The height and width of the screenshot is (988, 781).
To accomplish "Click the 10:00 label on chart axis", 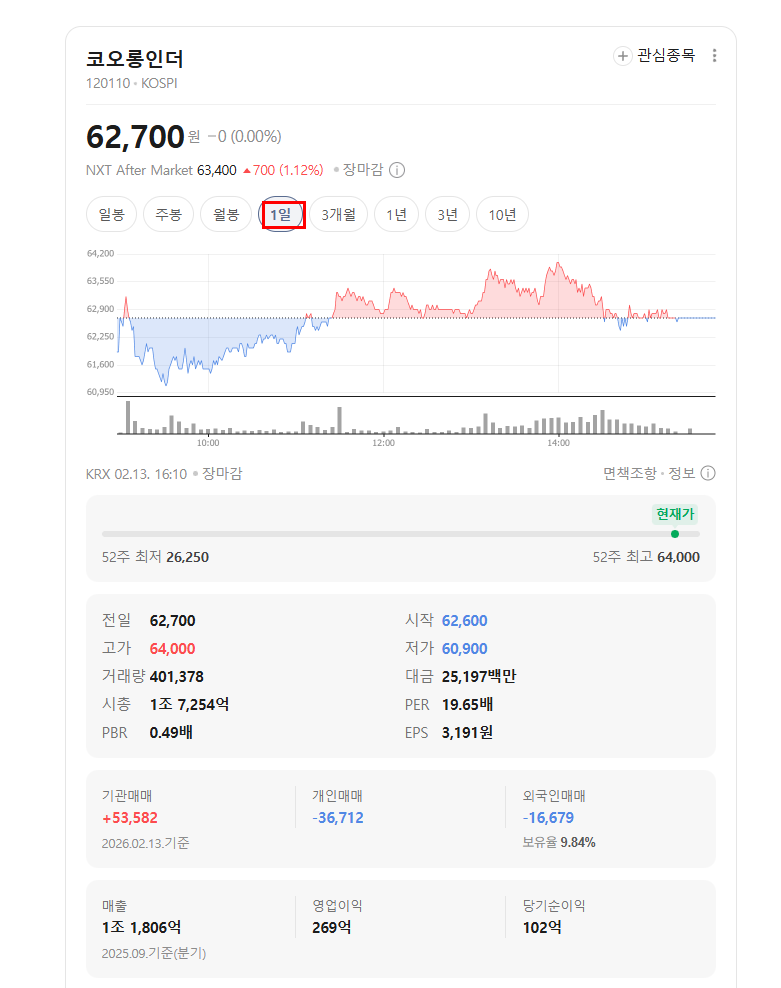I will (208, 443).
